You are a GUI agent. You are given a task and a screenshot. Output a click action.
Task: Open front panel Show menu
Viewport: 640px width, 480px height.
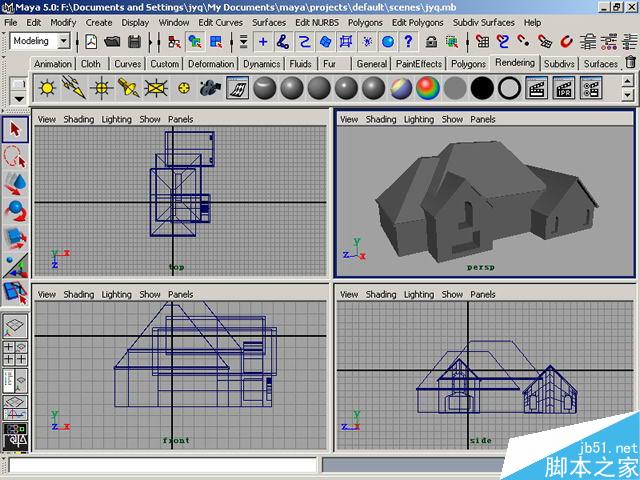click(150, 294)
